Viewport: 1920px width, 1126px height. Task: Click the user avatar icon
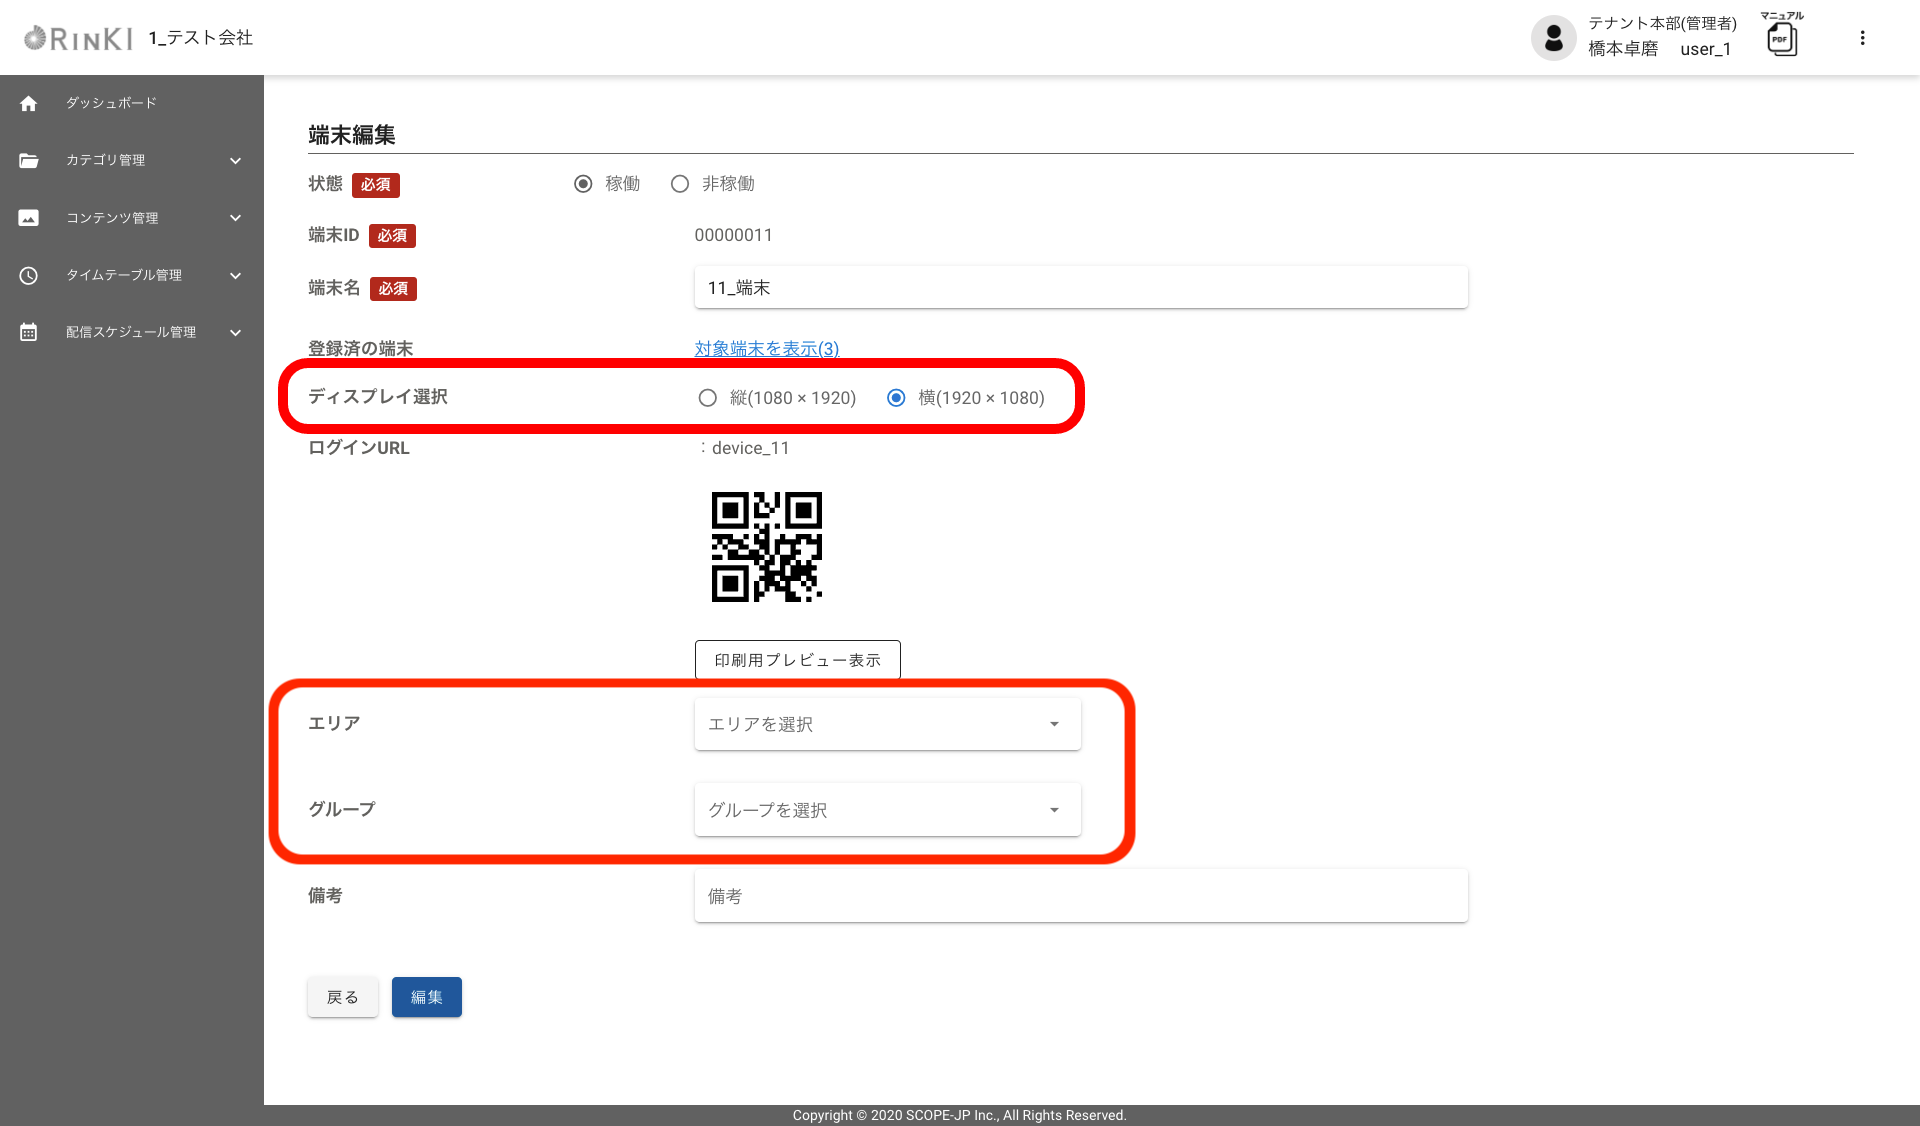[x=1553, y=38]
